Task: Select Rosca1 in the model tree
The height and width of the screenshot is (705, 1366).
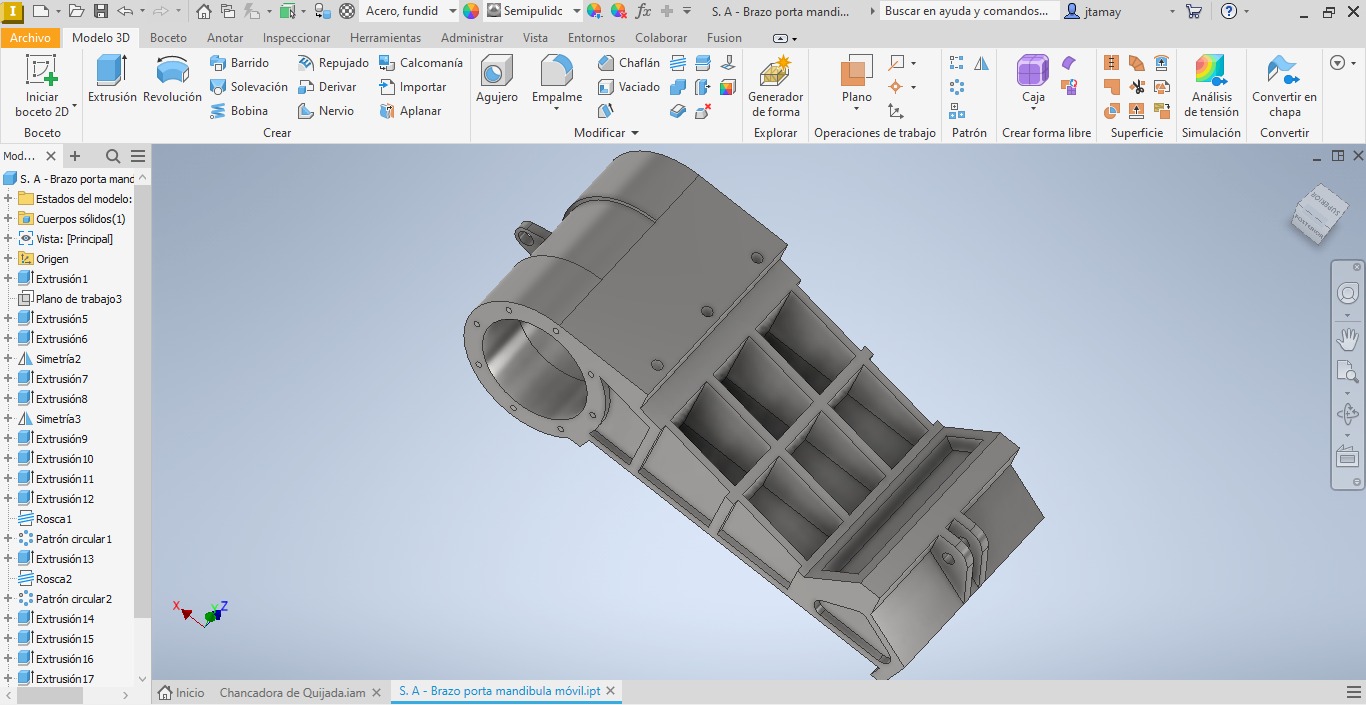Action: pyautogui.click(x=45, y=519)
